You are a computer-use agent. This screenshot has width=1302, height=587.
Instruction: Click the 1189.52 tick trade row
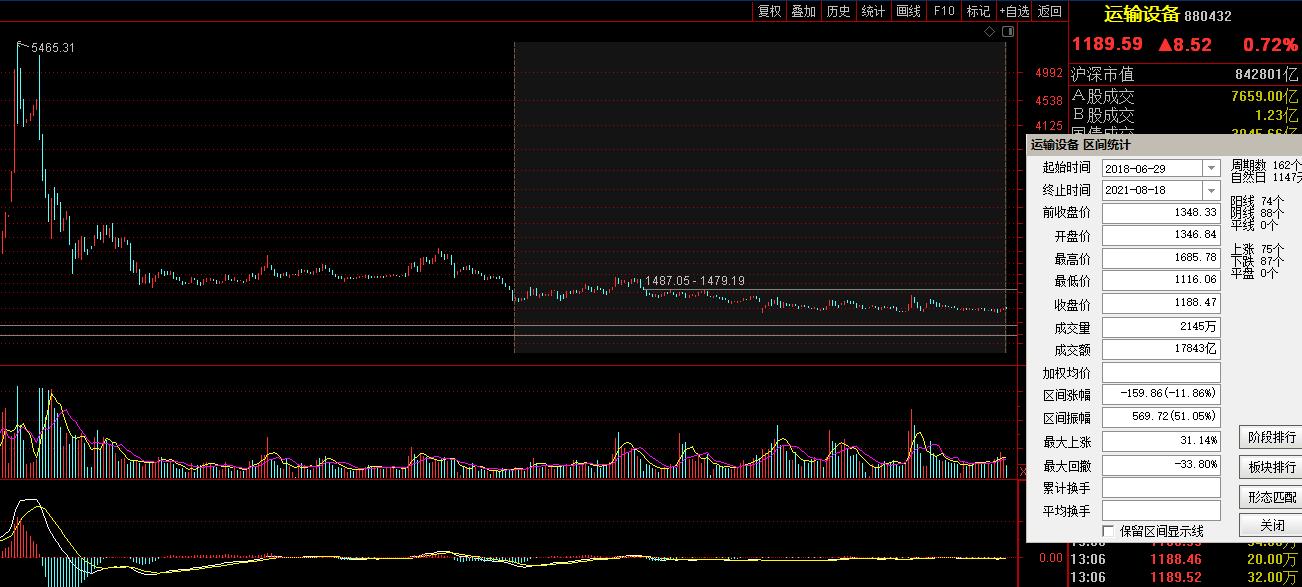pyautogui.click(x=1185, y=577)
